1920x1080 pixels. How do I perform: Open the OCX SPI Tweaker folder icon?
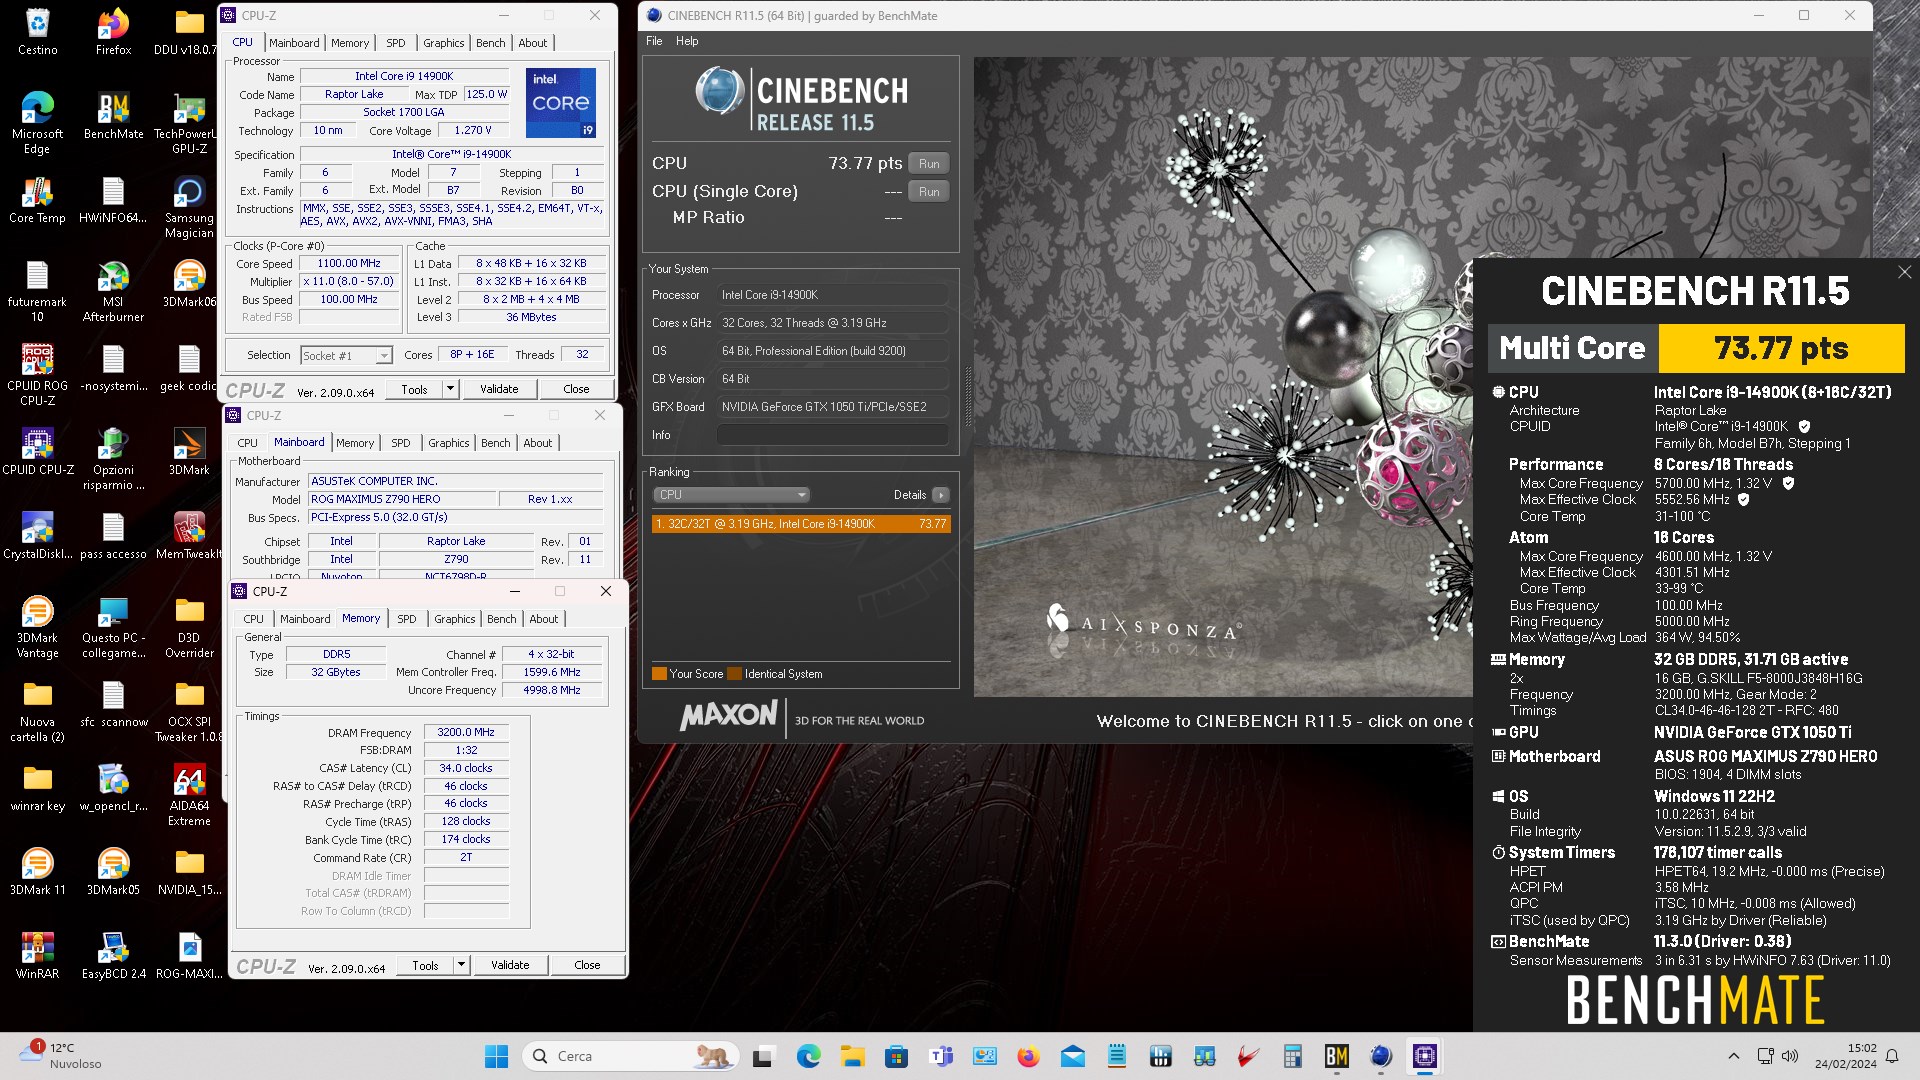pyautogui.click(x=189, y=710)
